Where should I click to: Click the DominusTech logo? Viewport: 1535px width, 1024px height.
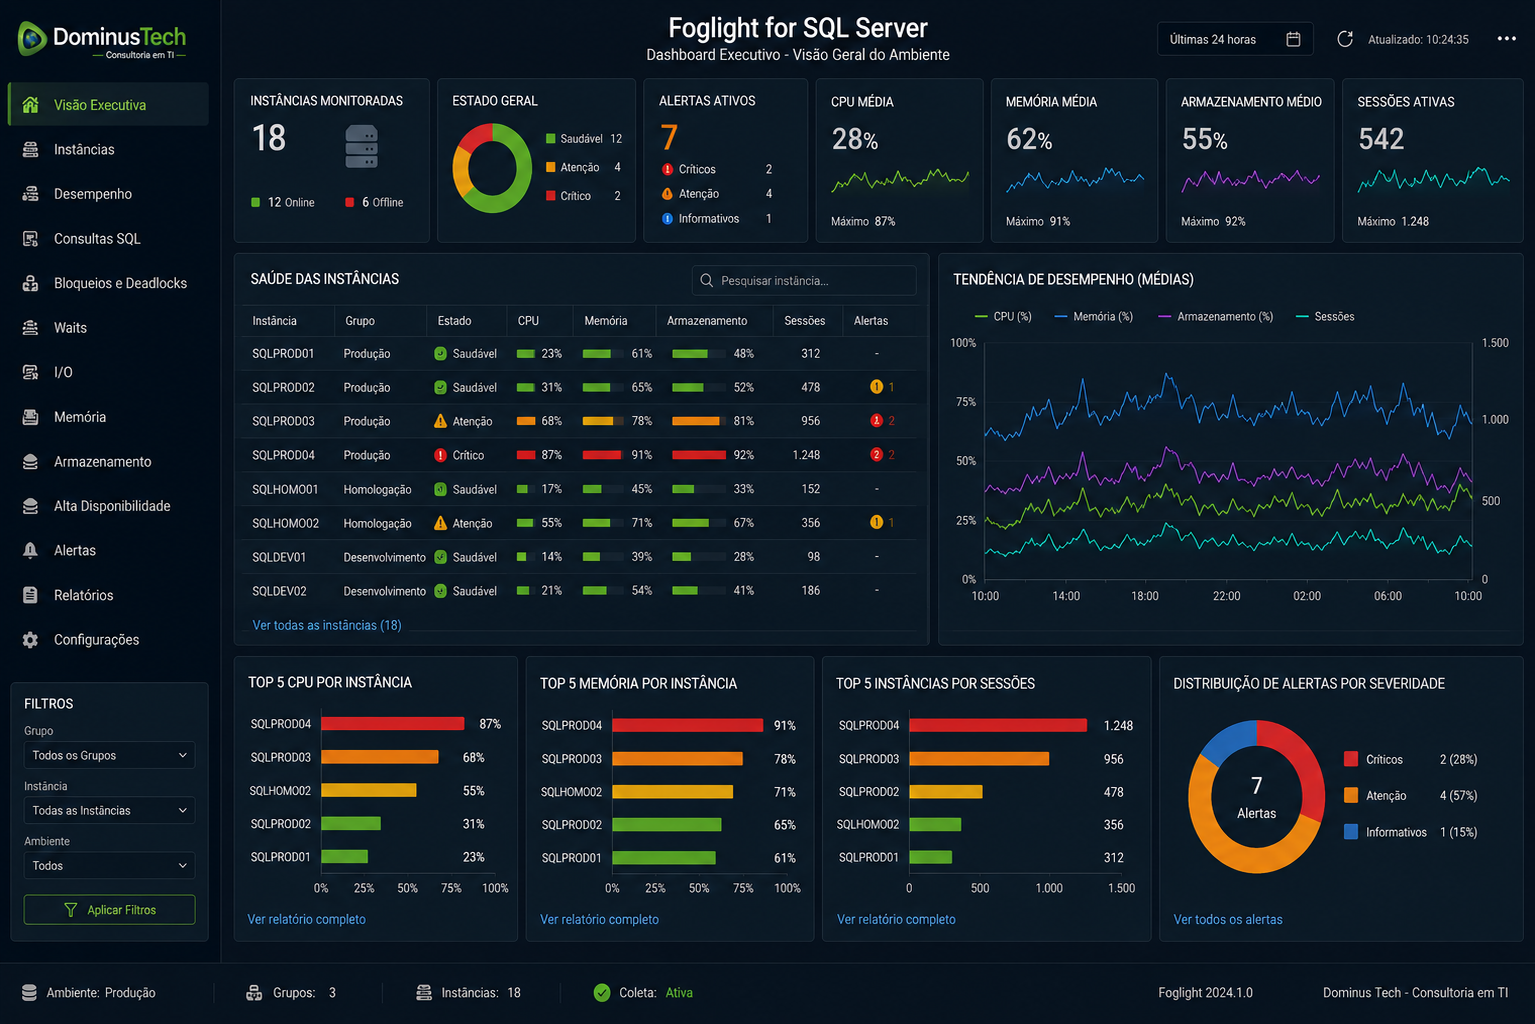pos(103,41)
